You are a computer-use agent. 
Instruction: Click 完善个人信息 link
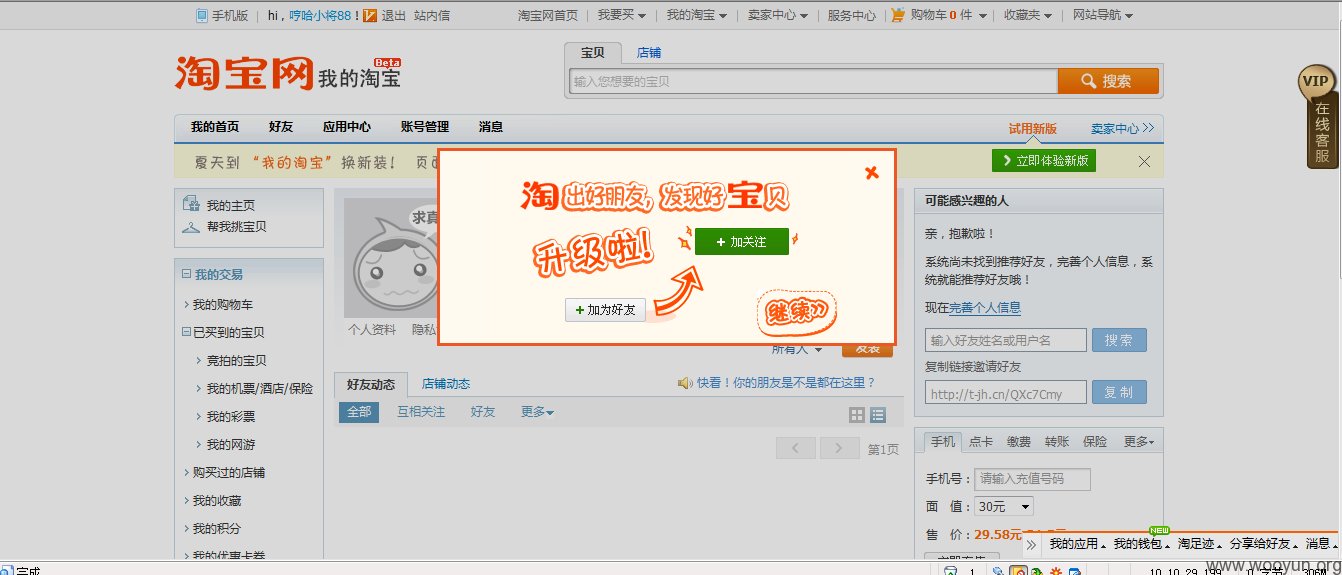985,308
